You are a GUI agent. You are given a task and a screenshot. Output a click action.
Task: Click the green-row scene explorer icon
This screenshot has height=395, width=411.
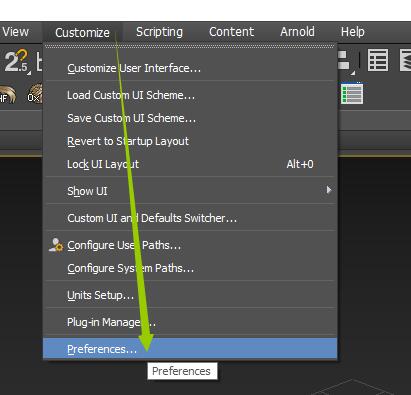click(x=352, y=93)
